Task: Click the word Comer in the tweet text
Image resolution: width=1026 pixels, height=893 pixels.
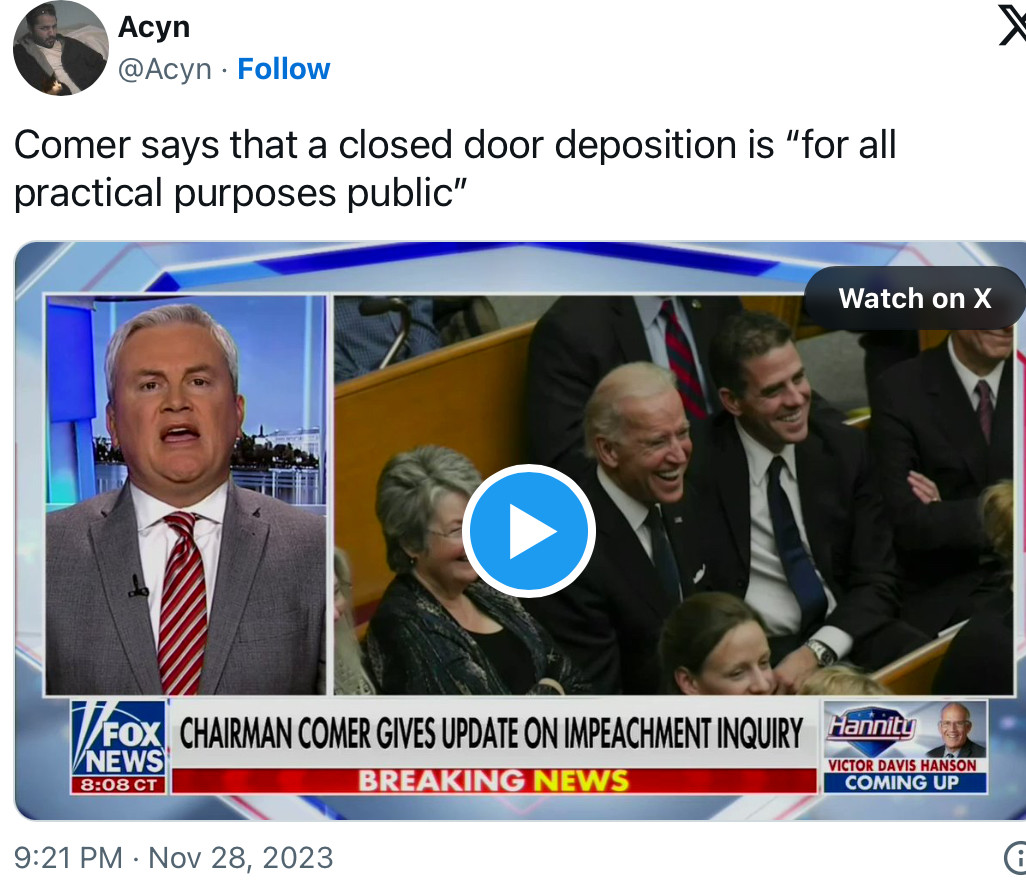Action: (73, 145)
